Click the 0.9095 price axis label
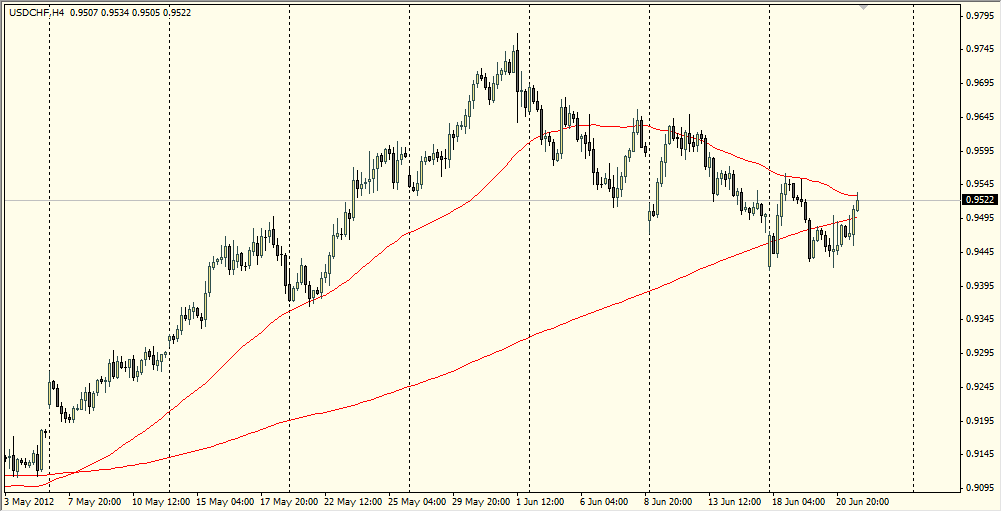Screen dimensions: 1002x512 pyautogui.click(x=982, y=488)
